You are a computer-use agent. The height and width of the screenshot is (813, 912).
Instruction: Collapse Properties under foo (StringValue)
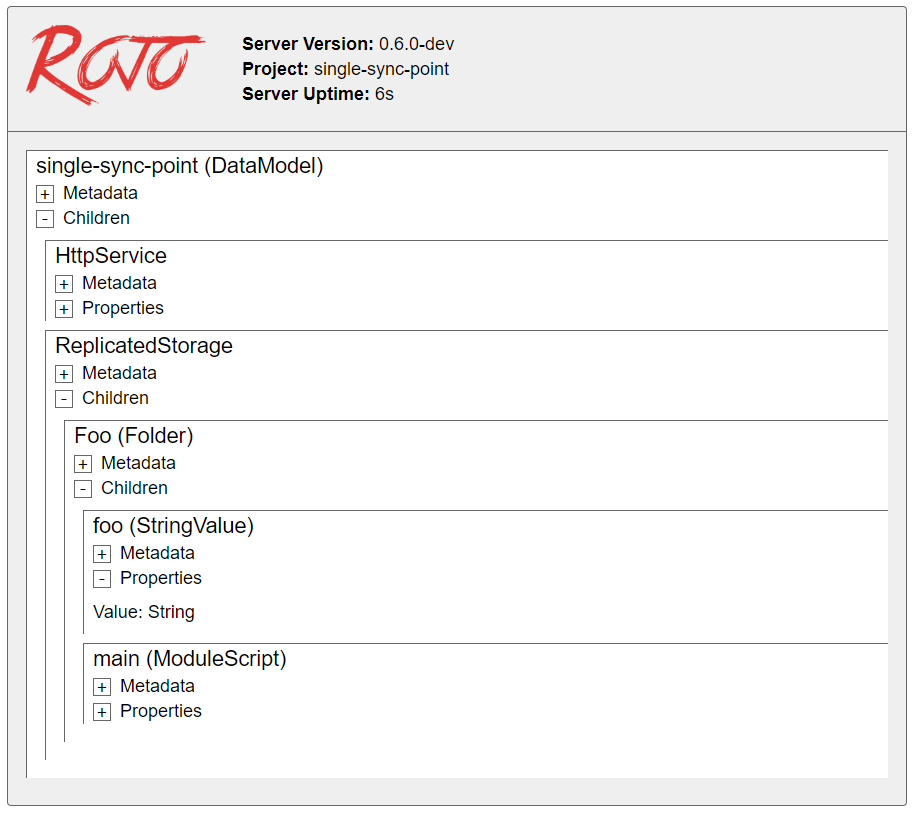(102, 579)
